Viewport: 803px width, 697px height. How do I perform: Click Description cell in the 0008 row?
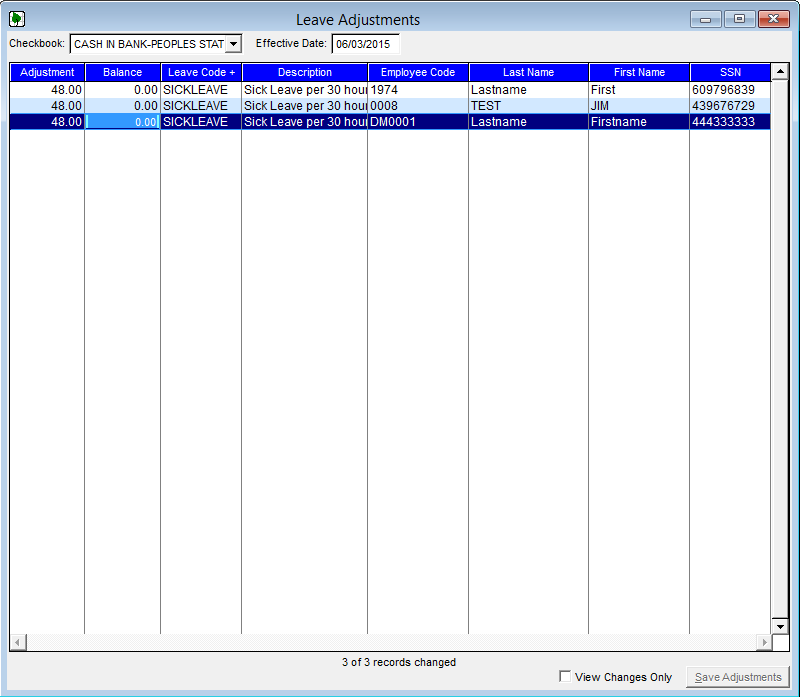[305, 105]
